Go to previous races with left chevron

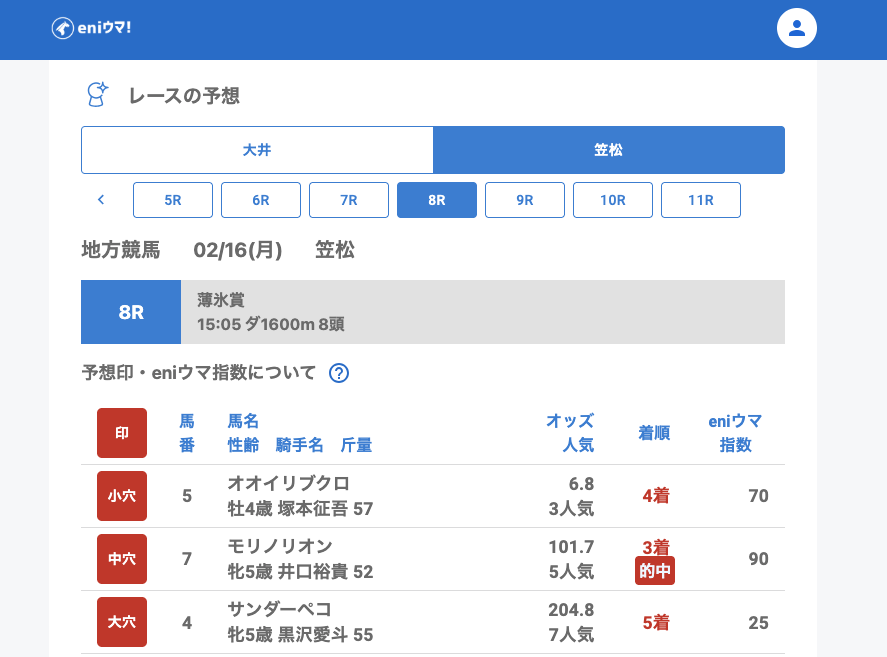[101, 200]
